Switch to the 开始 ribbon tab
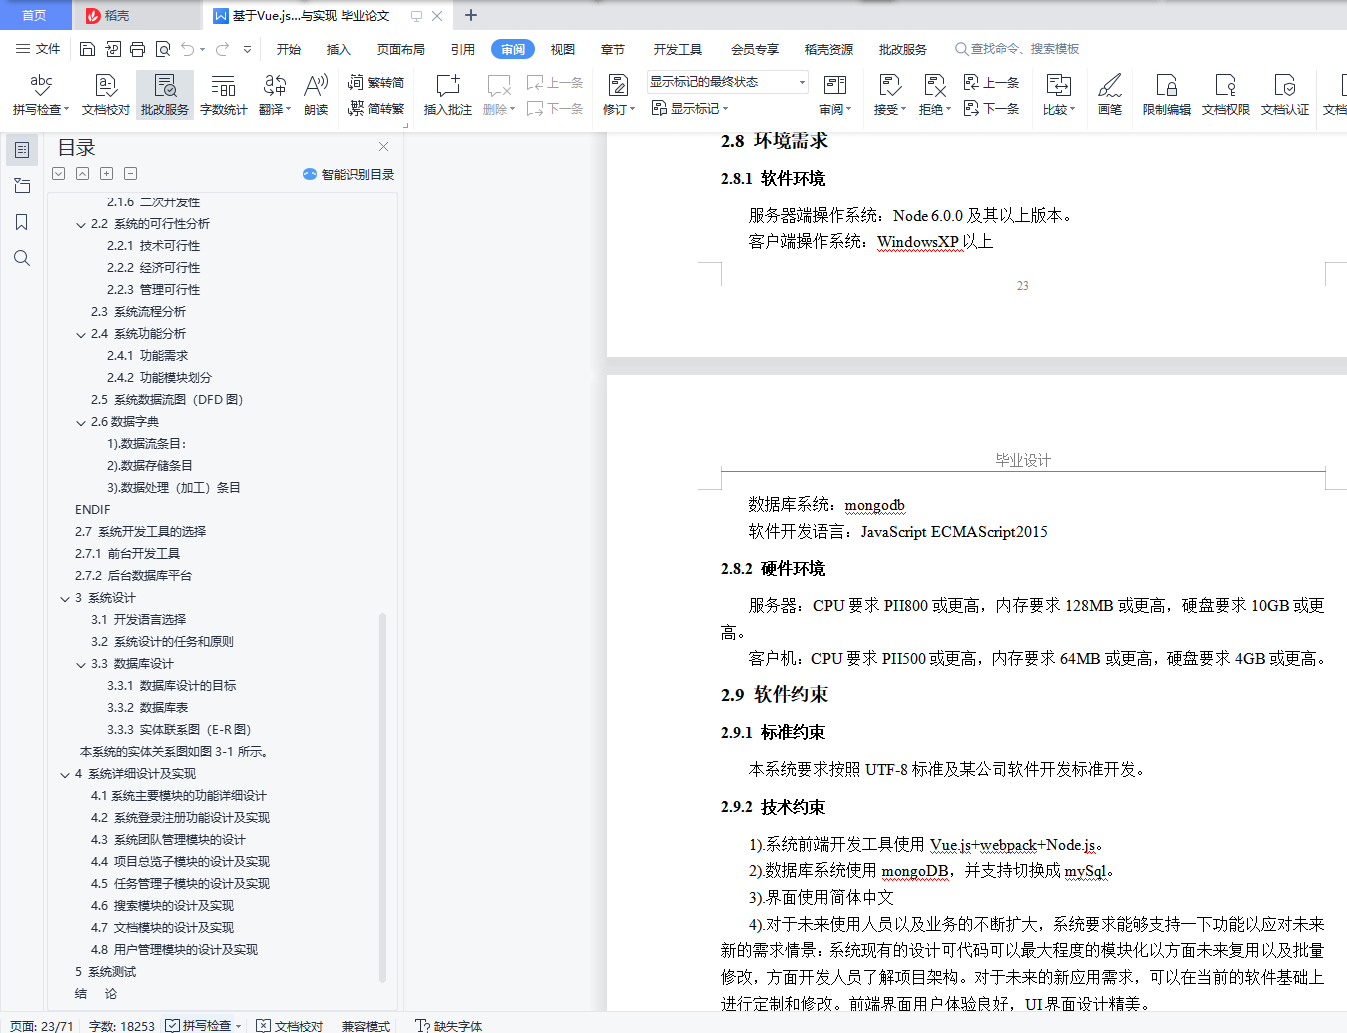 pyautogui.click(x=289, y=49)
